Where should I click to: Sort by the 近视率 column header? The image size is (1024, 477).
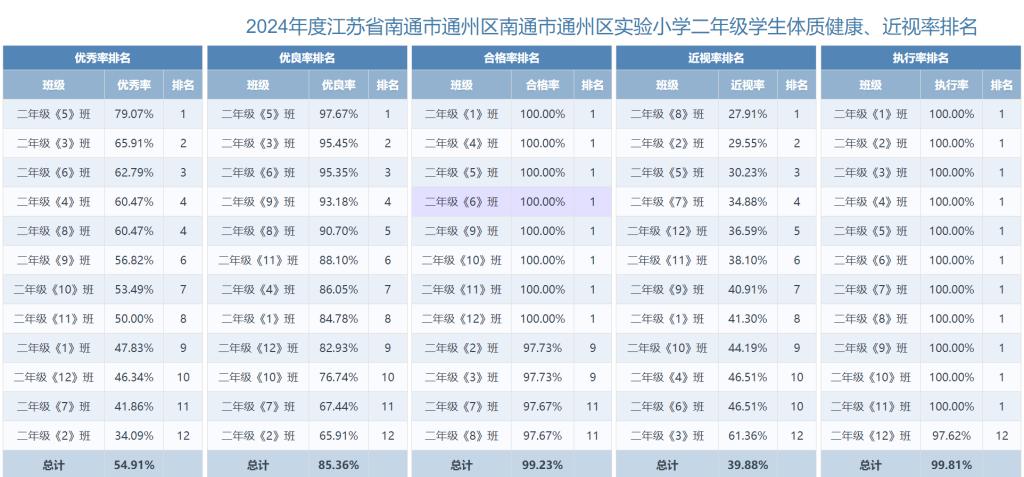[x=747, y=86]
